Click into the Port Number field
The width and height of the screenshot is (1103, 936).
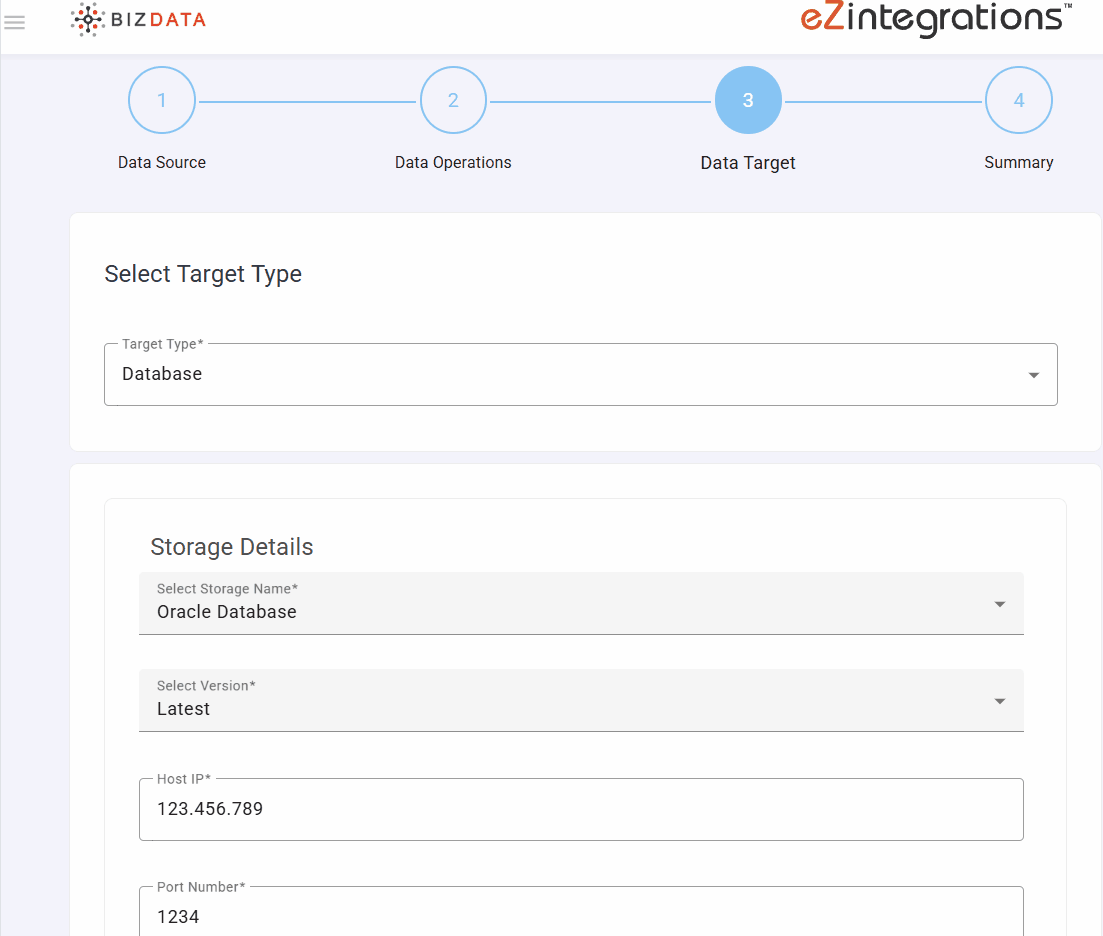click(580, 915)
